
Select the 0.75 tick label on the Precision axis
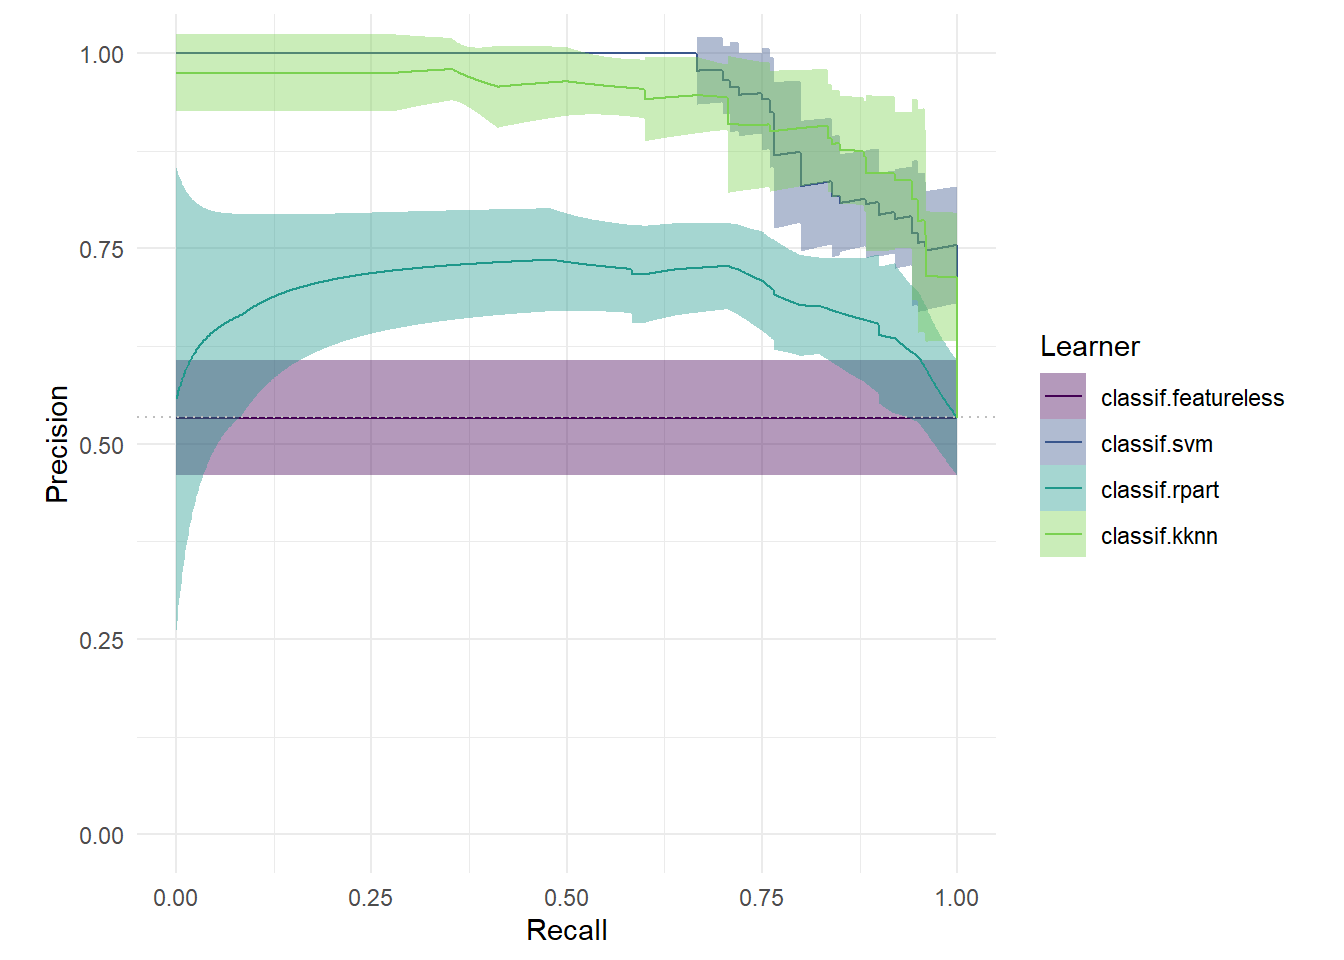coord(101,249)
